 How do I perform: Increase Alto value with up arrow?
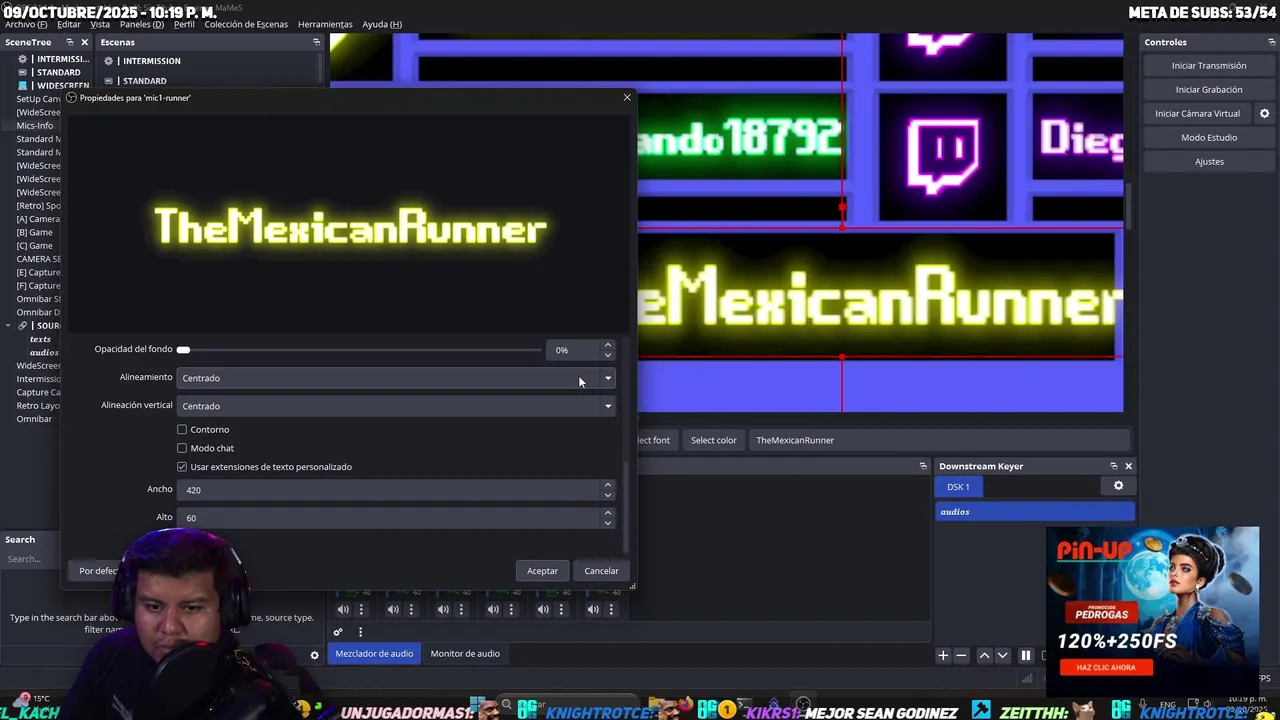coord(607,513)
